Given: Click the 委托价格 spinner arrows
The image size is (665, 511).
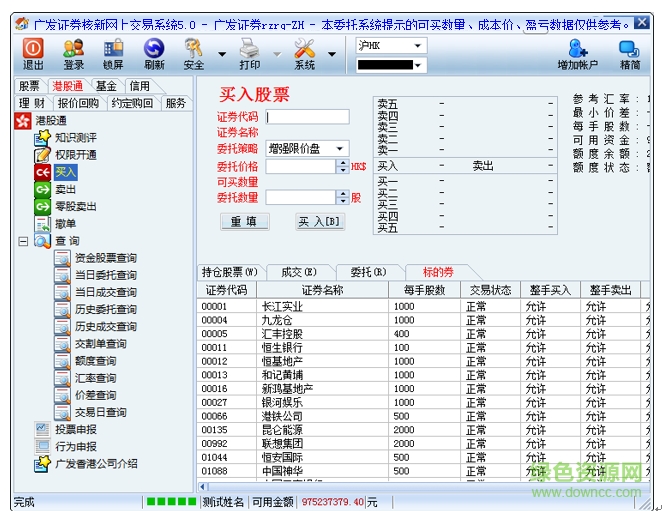Looking at the screenshot, I should [x=342, y=165].
